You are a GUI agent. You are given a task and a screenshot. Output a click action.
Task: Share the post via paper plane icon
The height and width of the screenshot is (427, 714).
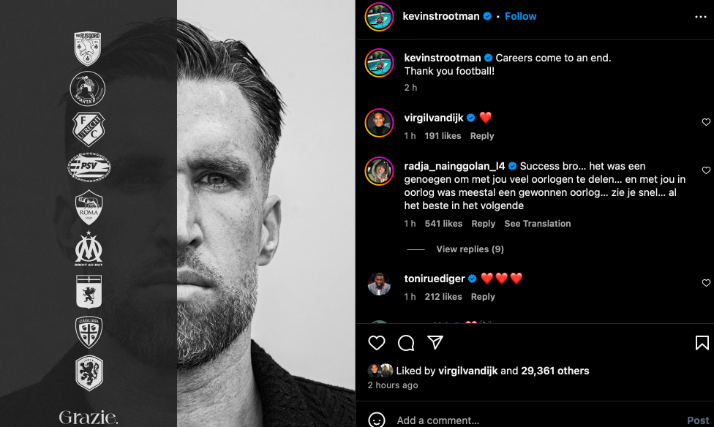(435, 343)
